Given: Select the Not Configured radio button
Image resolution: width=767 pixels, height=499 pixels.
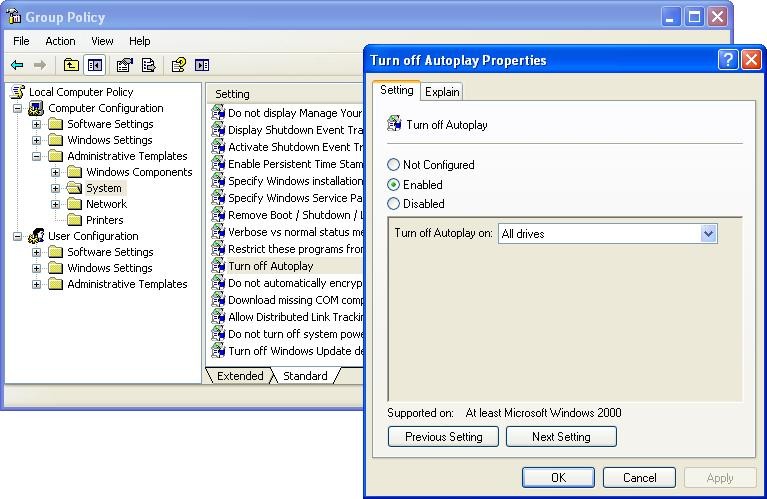Looking at the screenshot, I should click(x=394, y=165).
